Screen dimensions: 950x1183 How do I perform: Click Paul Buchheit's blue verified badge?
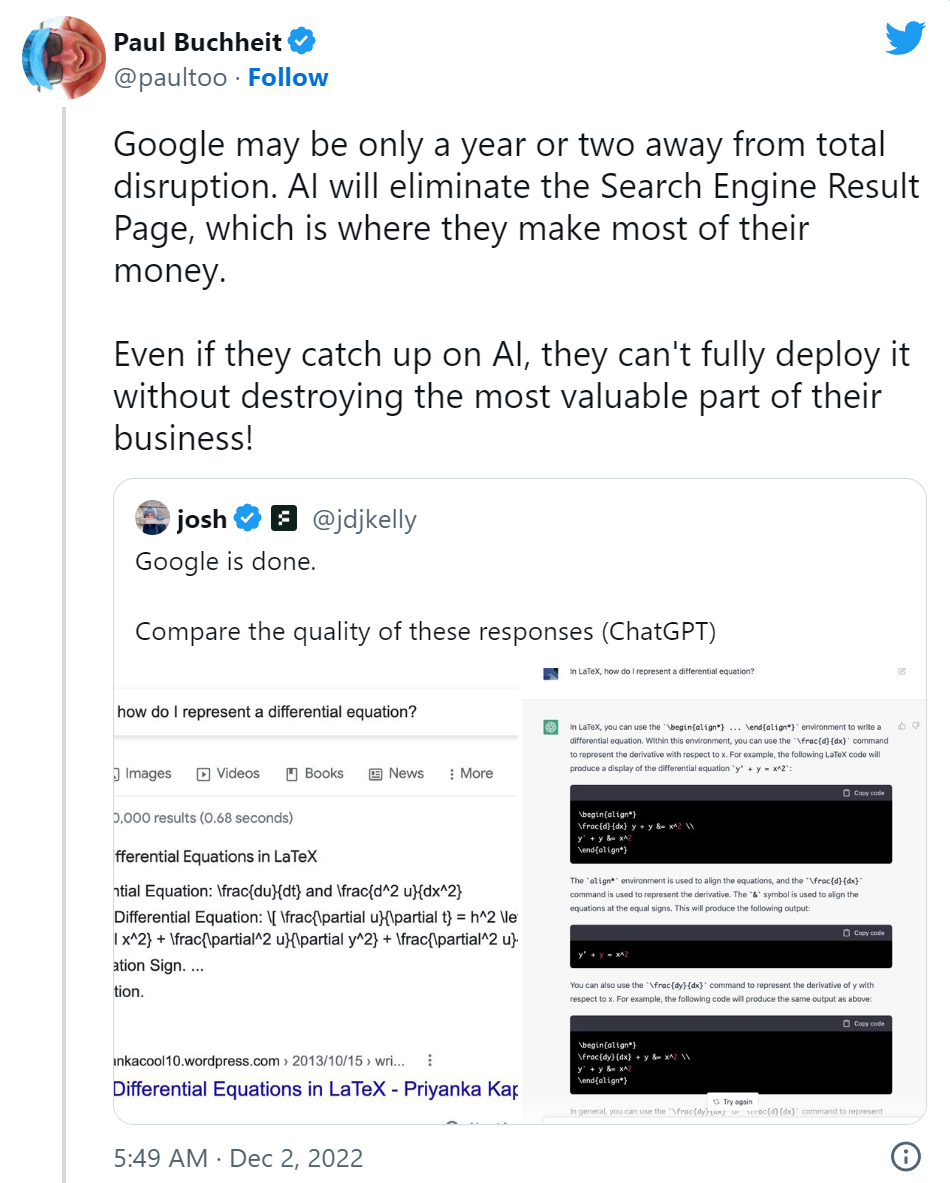[301, 40]
